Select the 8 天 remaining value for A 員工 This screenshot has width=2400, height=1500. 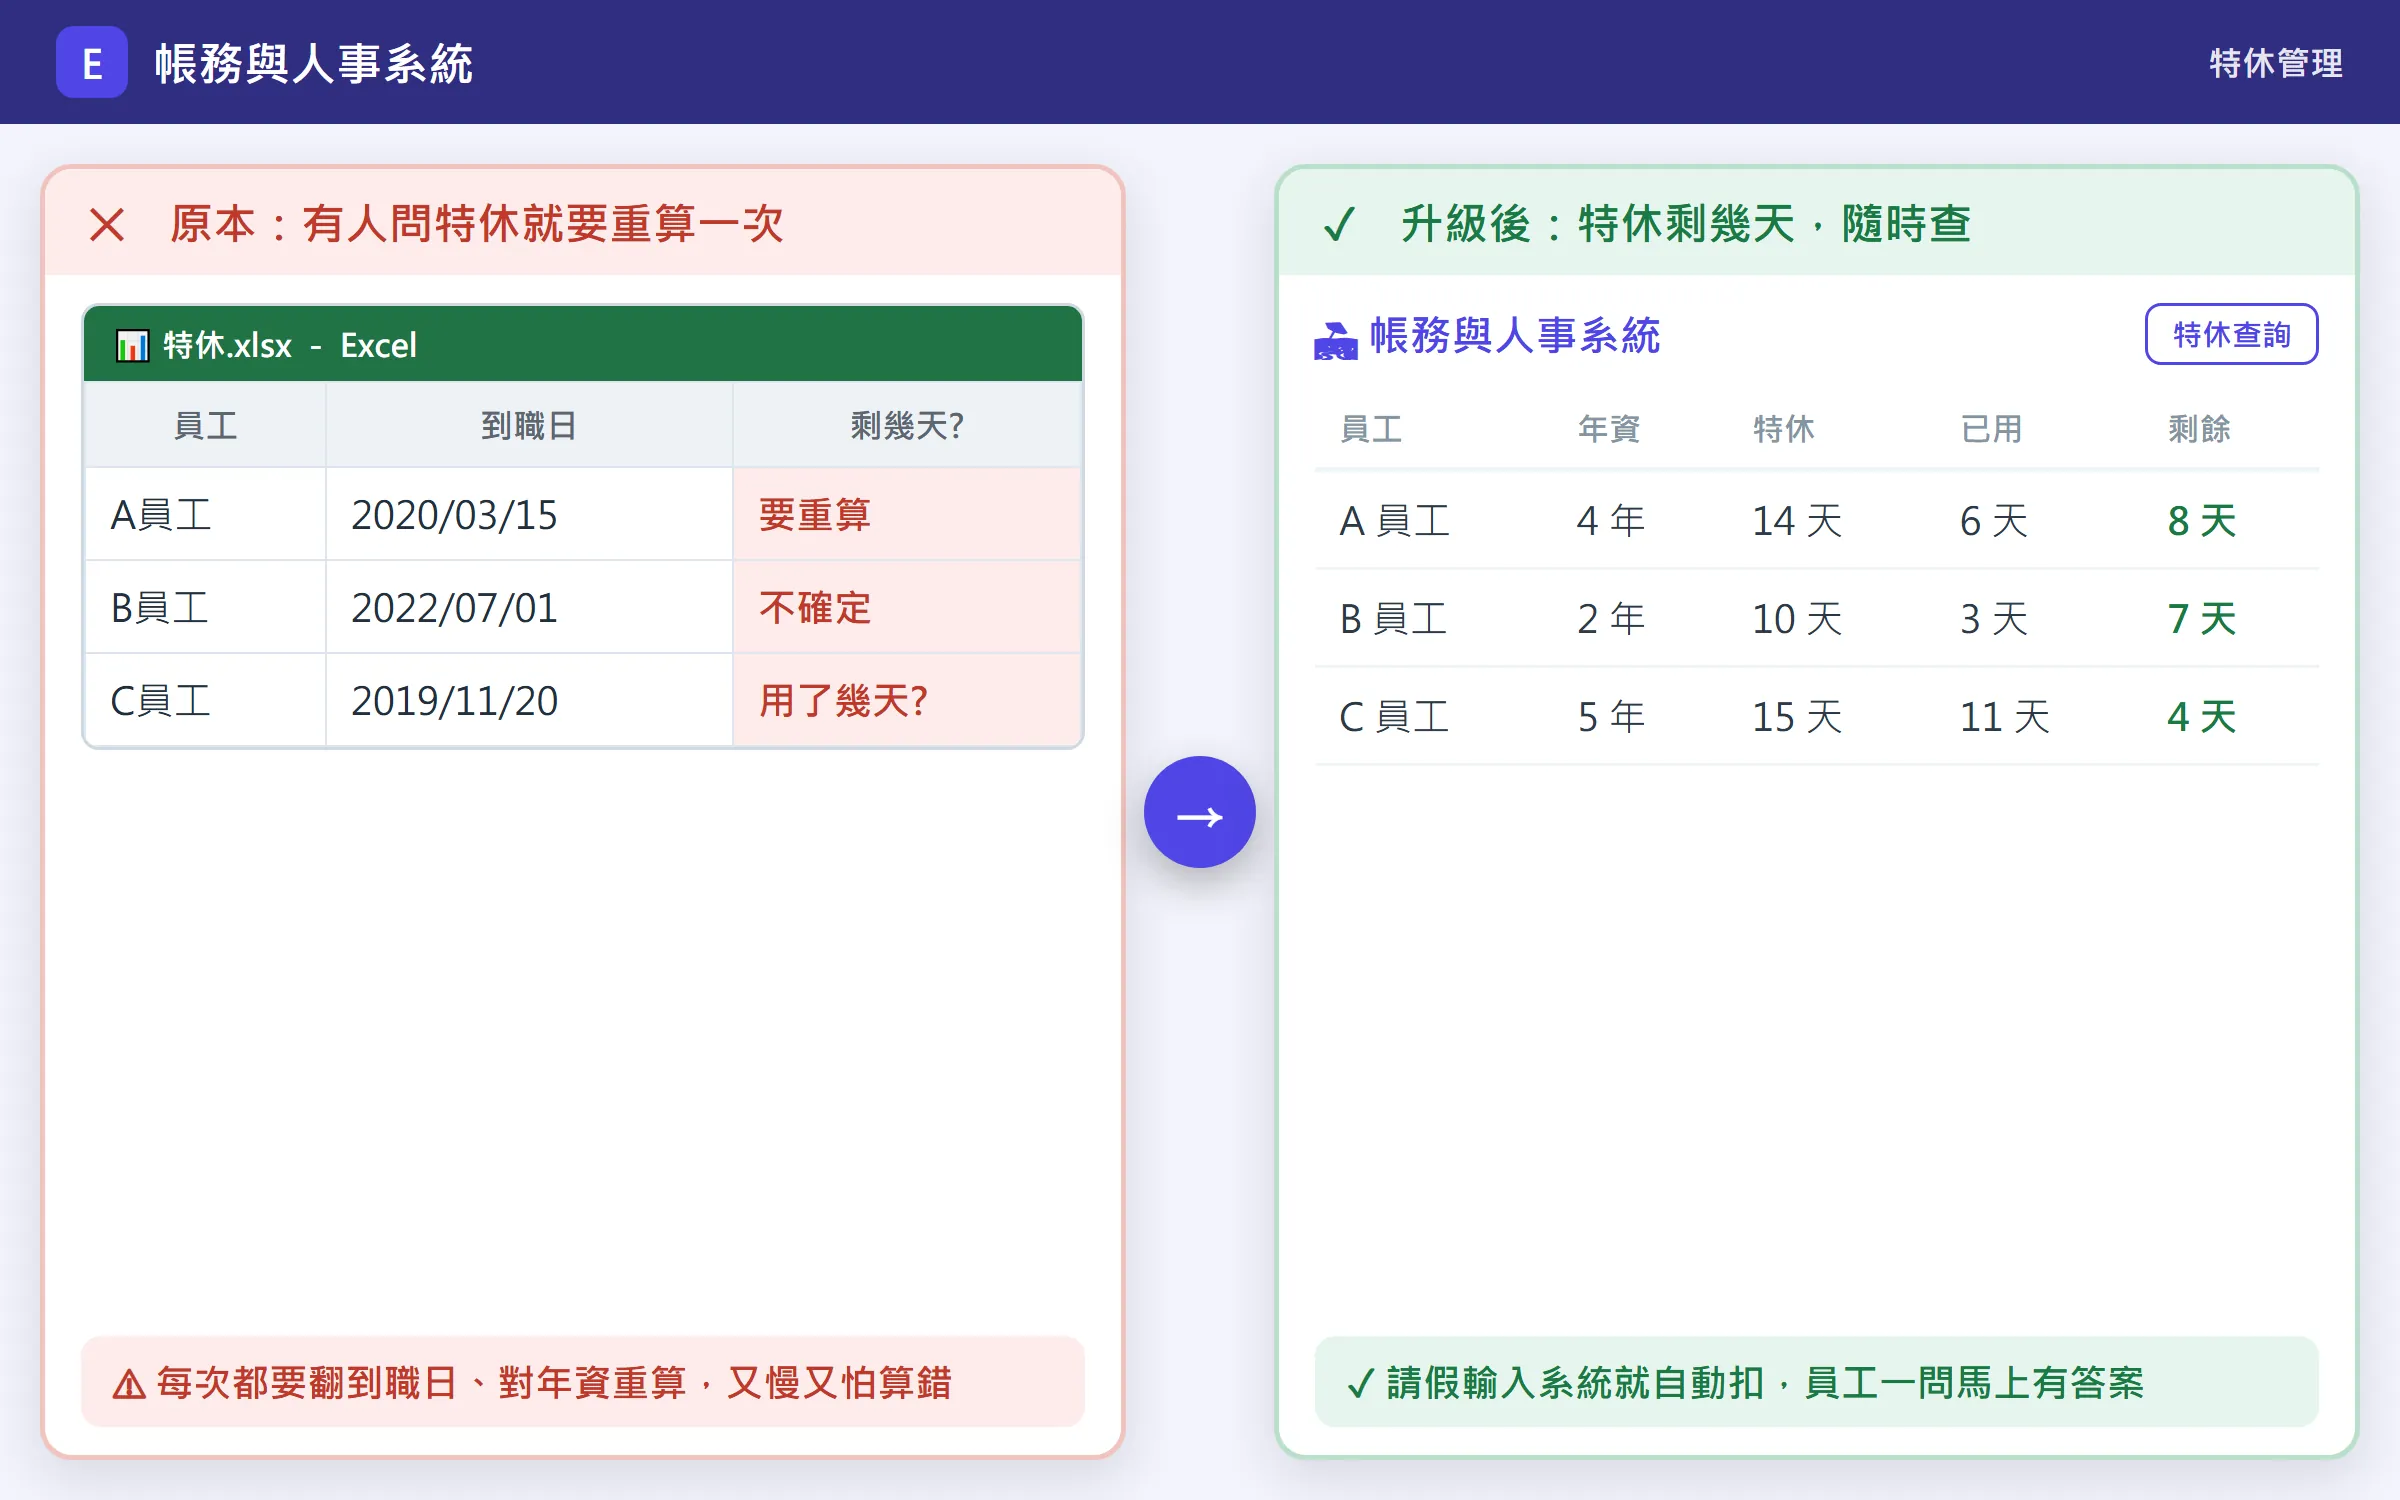[x=2202, y=521]
